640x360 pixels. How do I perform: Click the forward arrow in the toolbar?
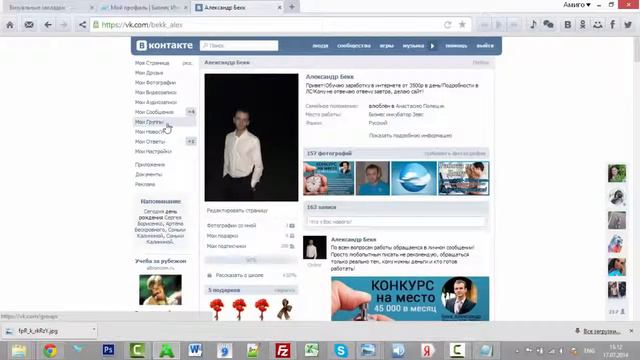coord(64,25)
